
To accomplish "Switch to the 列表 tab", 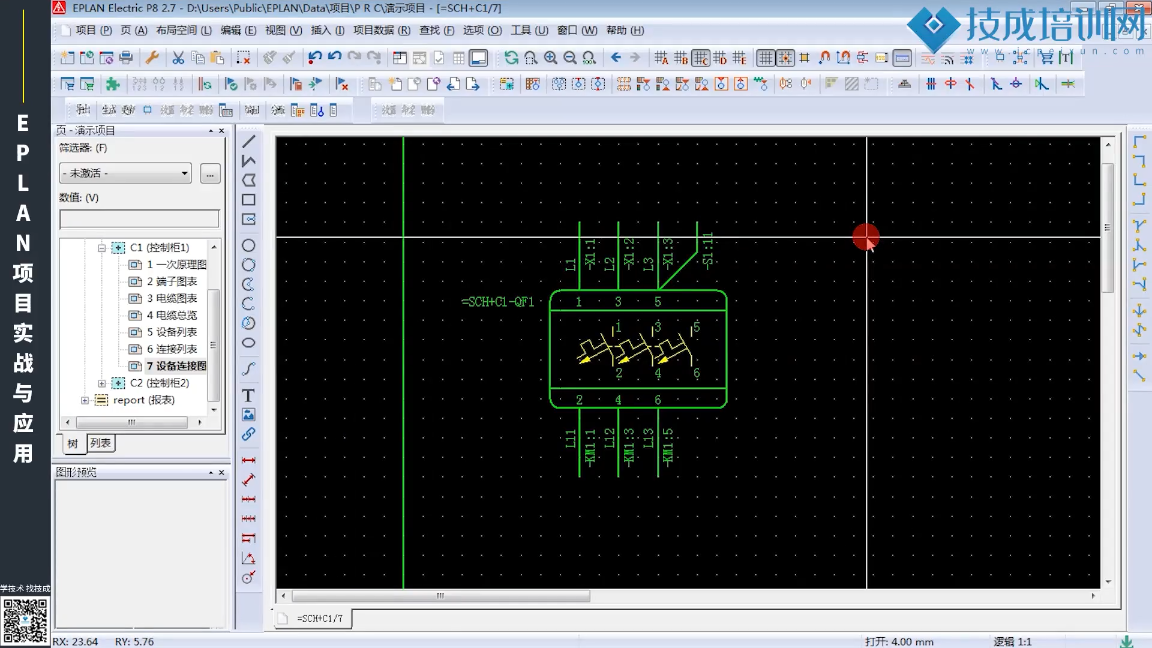I will pos(101,443).
